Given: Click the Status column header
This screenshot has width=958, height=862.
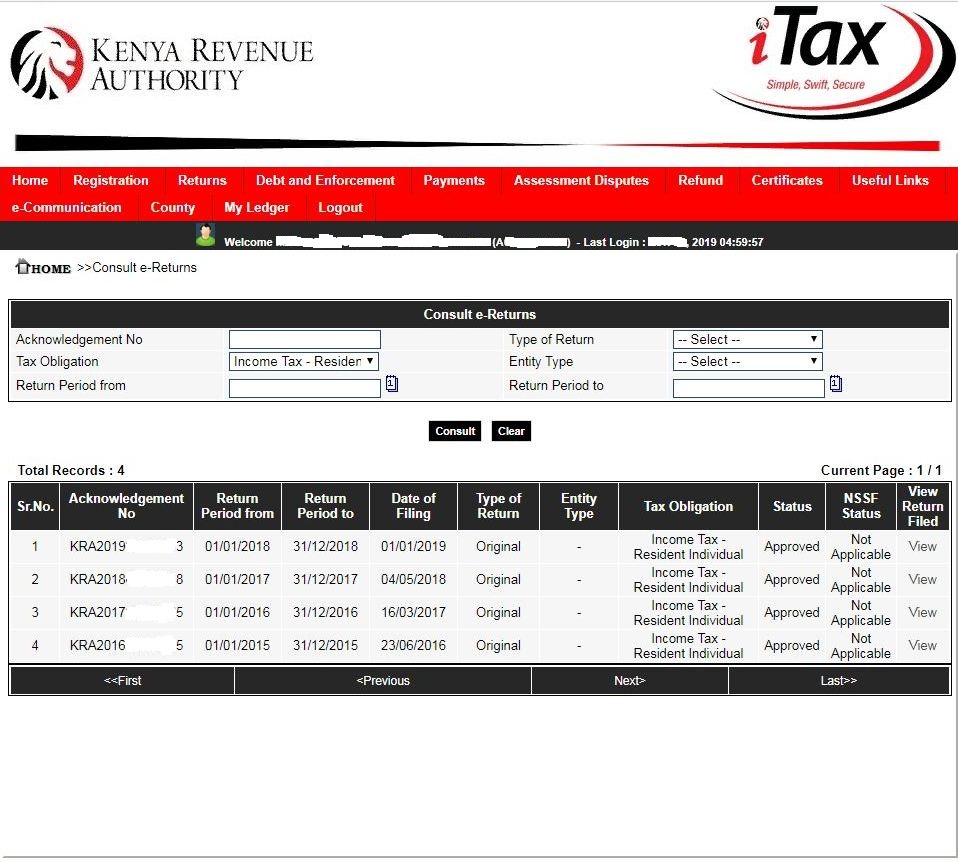Looking at the screenshot, I should [x=792, y=506].
